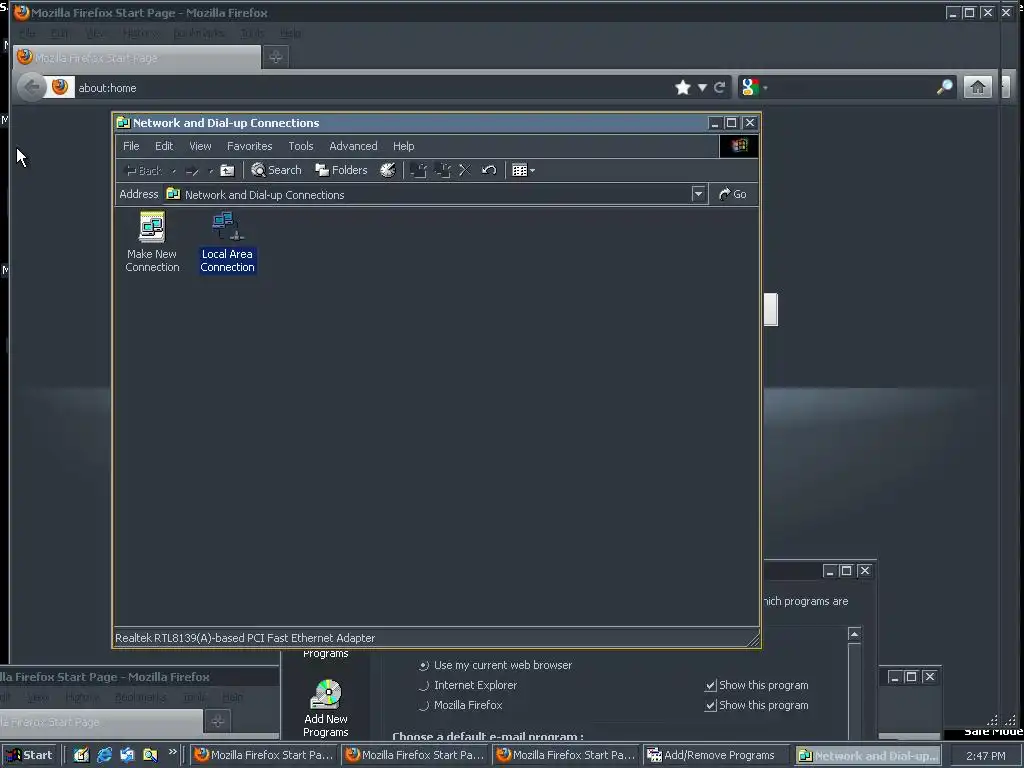The width and height of the screenshot is (1024, 768).
Task: Open the Edit menu in Network Connections
Action: pos(164,146)
